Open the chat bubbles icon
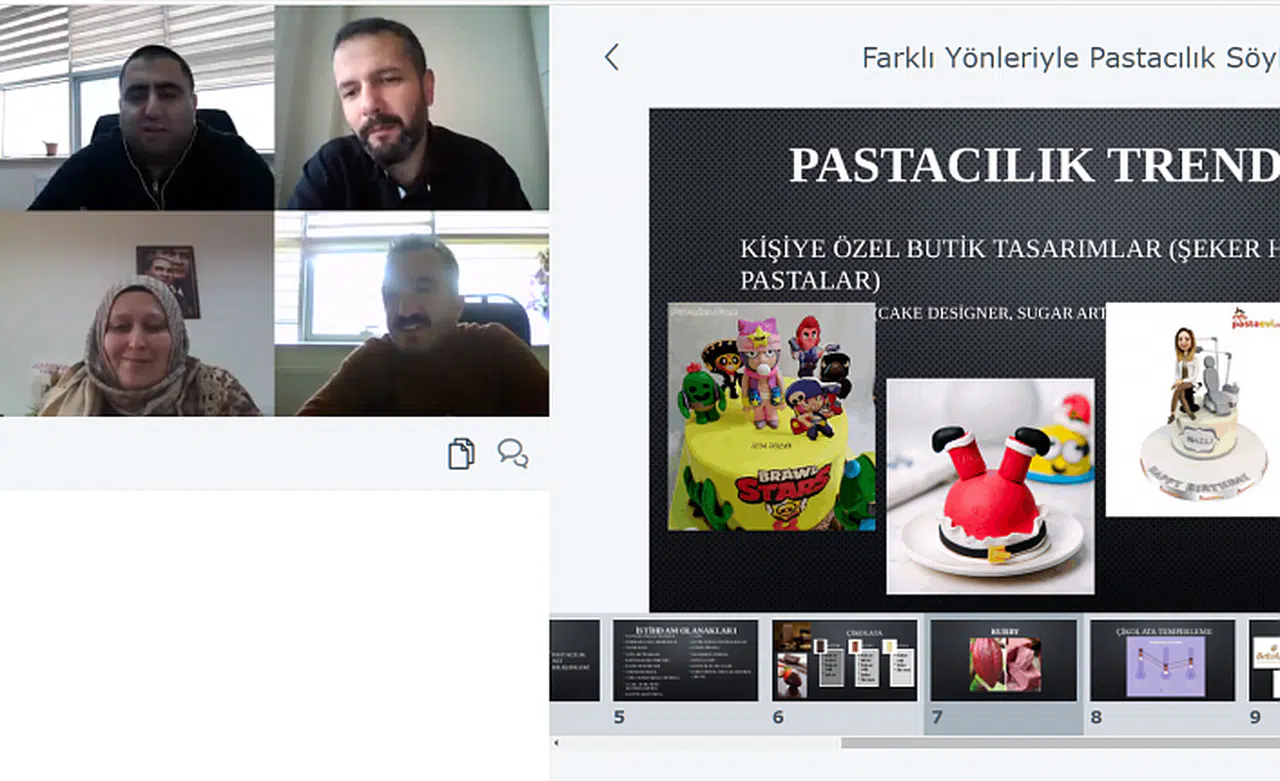Viewport: 1280px width, 781px height. tap(513, 453)
